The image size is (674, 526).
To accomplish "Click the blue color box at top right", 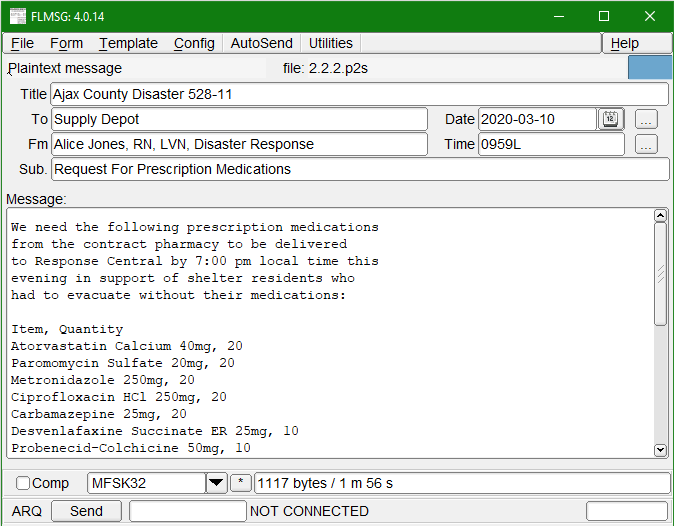I will point(649,68).
